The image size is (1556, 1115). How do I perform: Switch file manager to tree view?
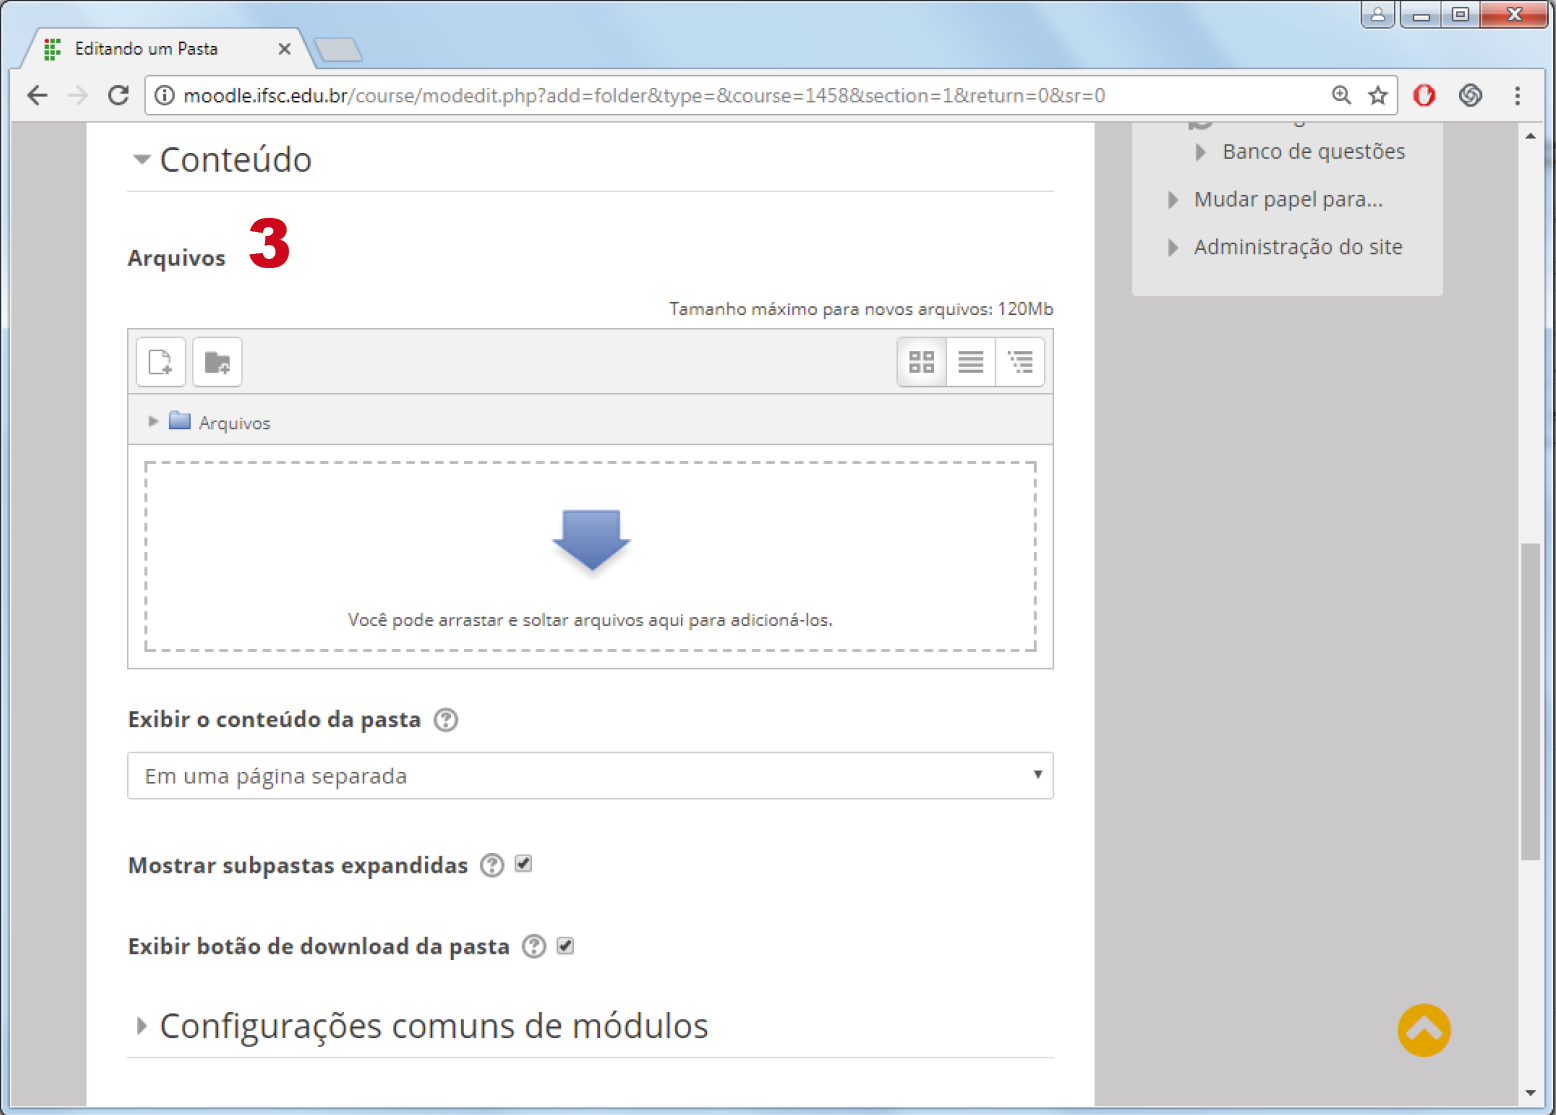tap(1020, 362)
